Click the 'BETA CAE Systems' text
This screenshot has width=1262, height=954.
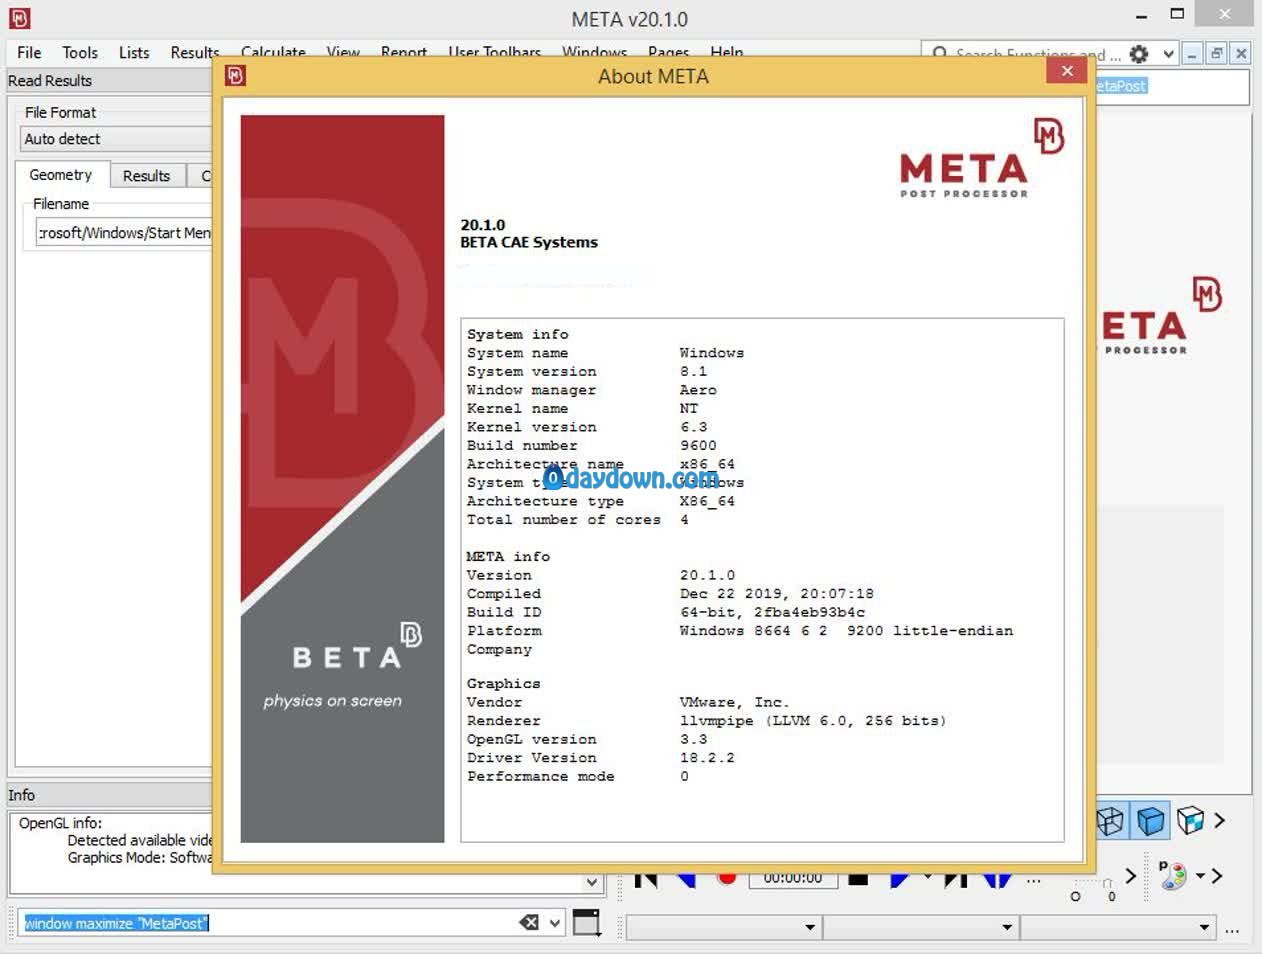click(x=529, y=242)
